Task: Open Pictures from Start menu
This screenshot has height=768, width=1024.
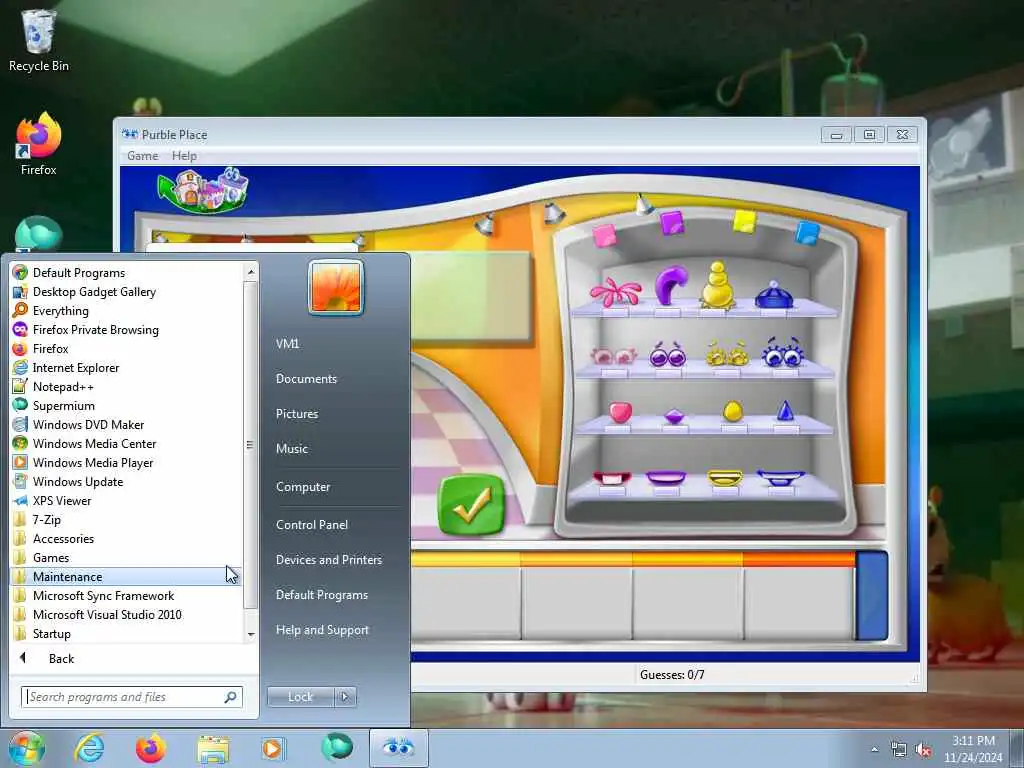Action: coord(297,413)
